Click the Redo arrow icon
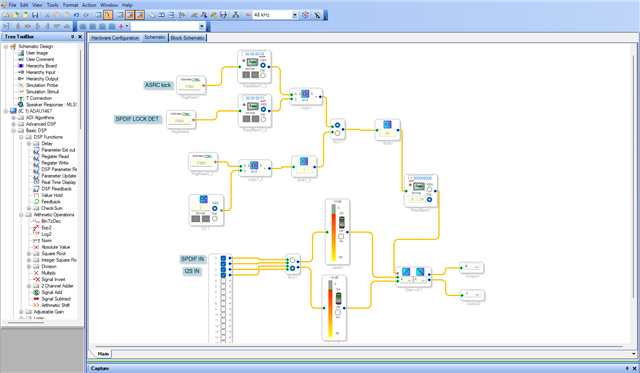 pos(86,15)
